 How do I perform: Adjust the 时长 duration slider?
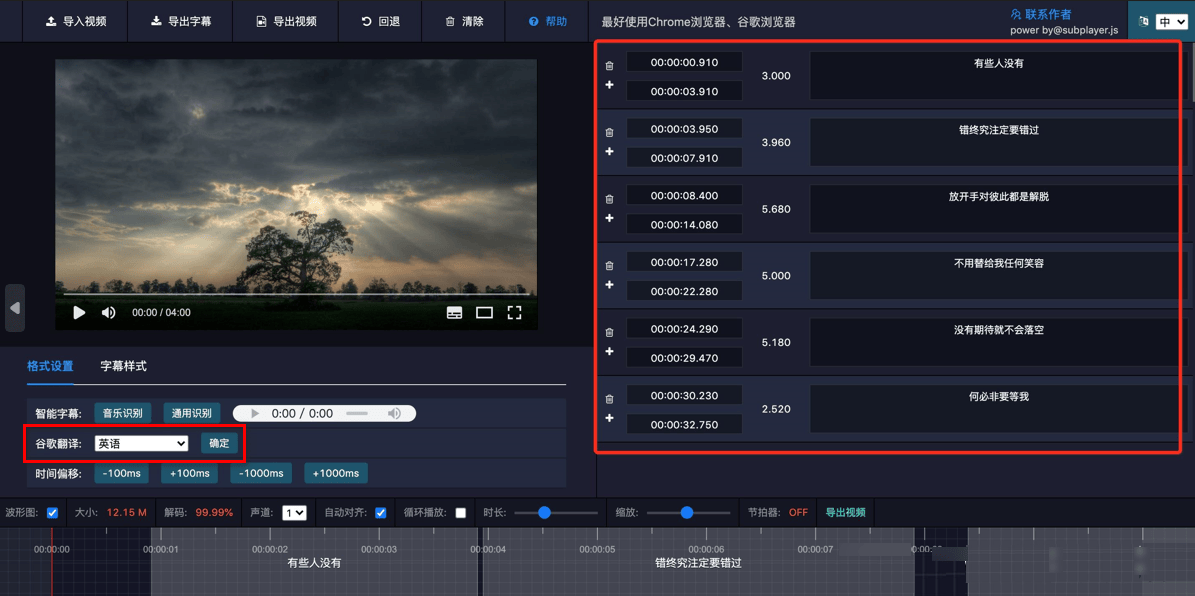pos(556,513)
